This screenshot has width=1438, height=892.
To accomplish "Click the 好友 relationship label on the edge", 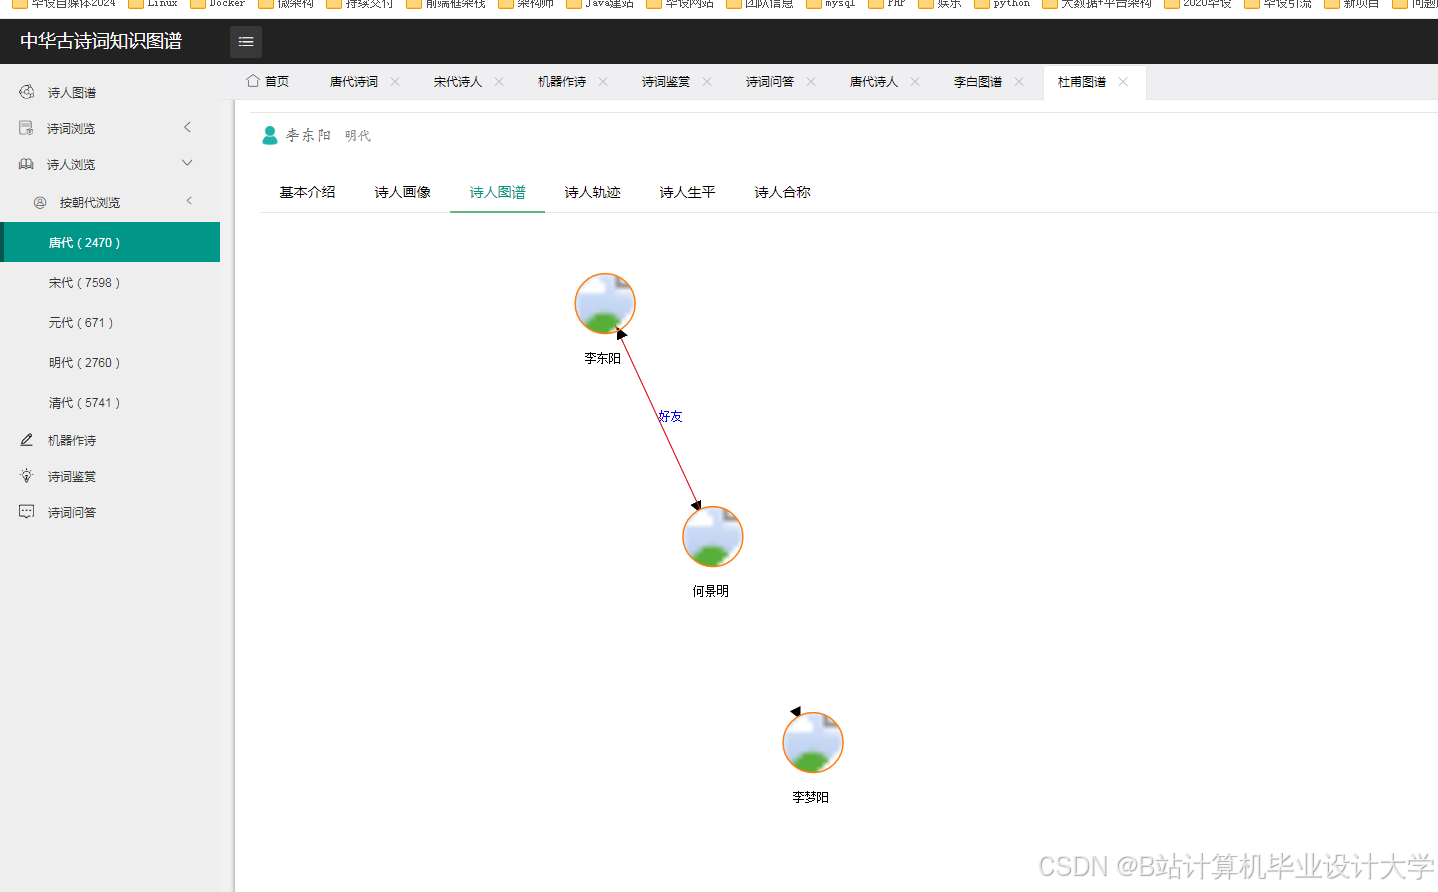I will tap(669, 416).
